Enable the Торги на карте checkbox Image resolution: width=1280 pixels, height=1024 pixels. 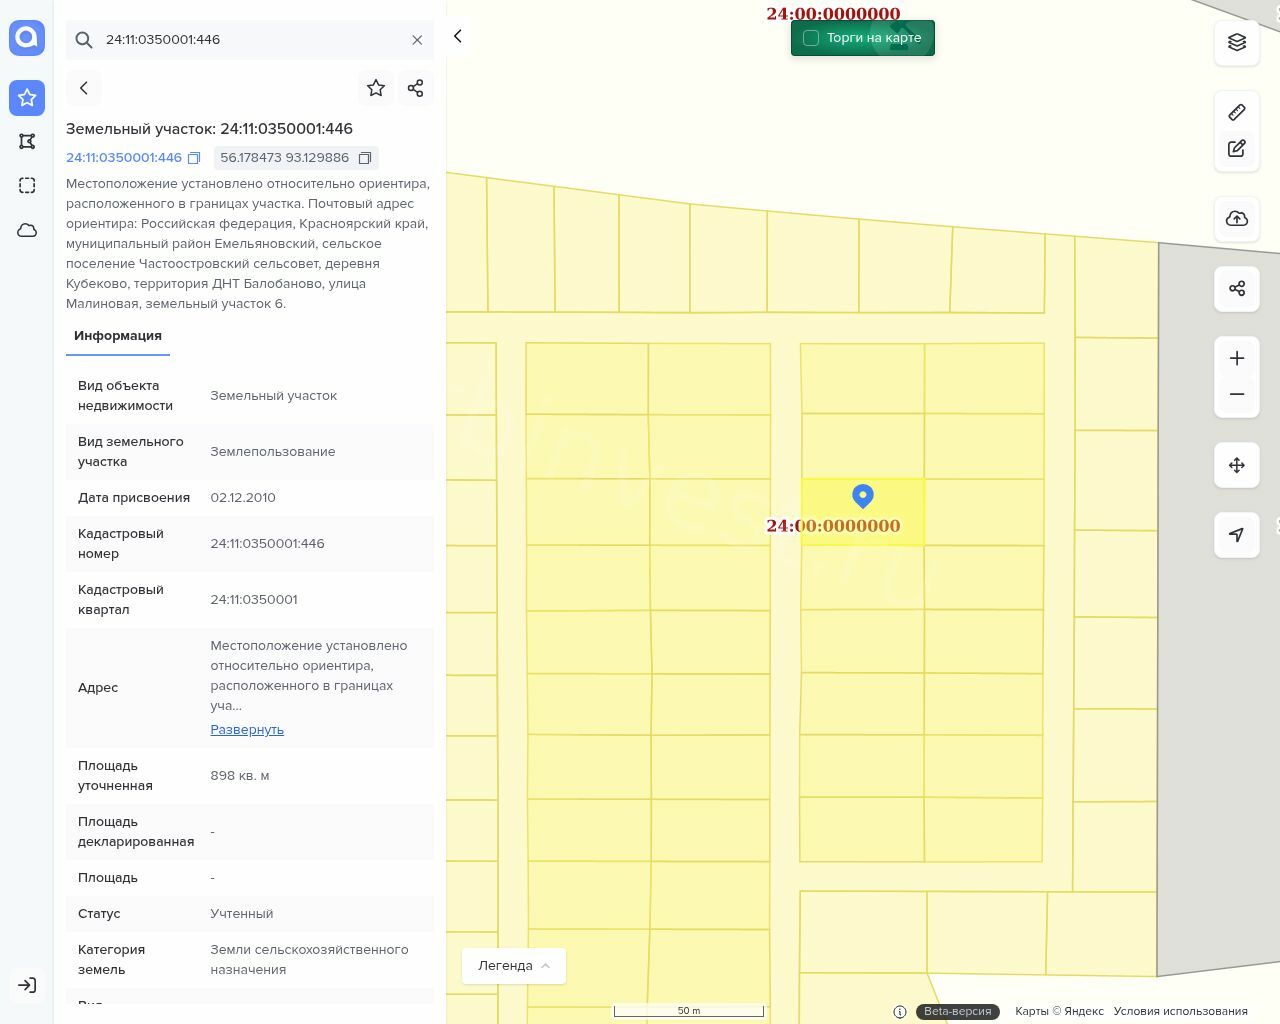811,38
